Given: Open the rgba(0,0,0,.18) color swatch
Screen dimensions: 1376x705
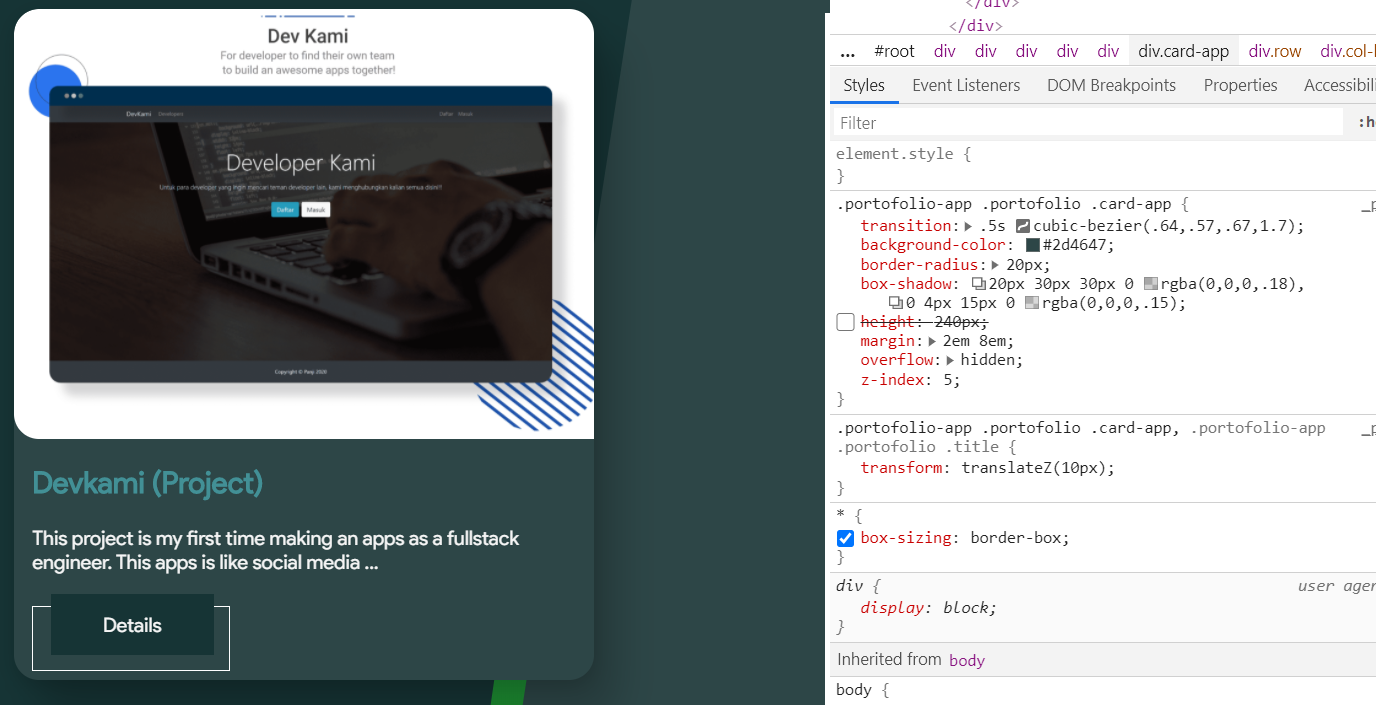Looking at the screenshot, I should (x=1150, y=285).
